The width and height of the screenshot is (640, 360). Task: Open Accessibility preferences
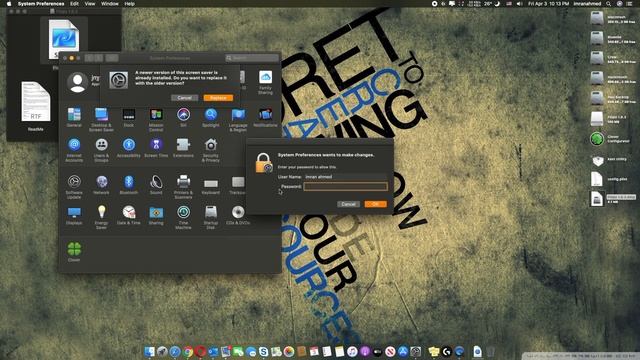(129, 148)
